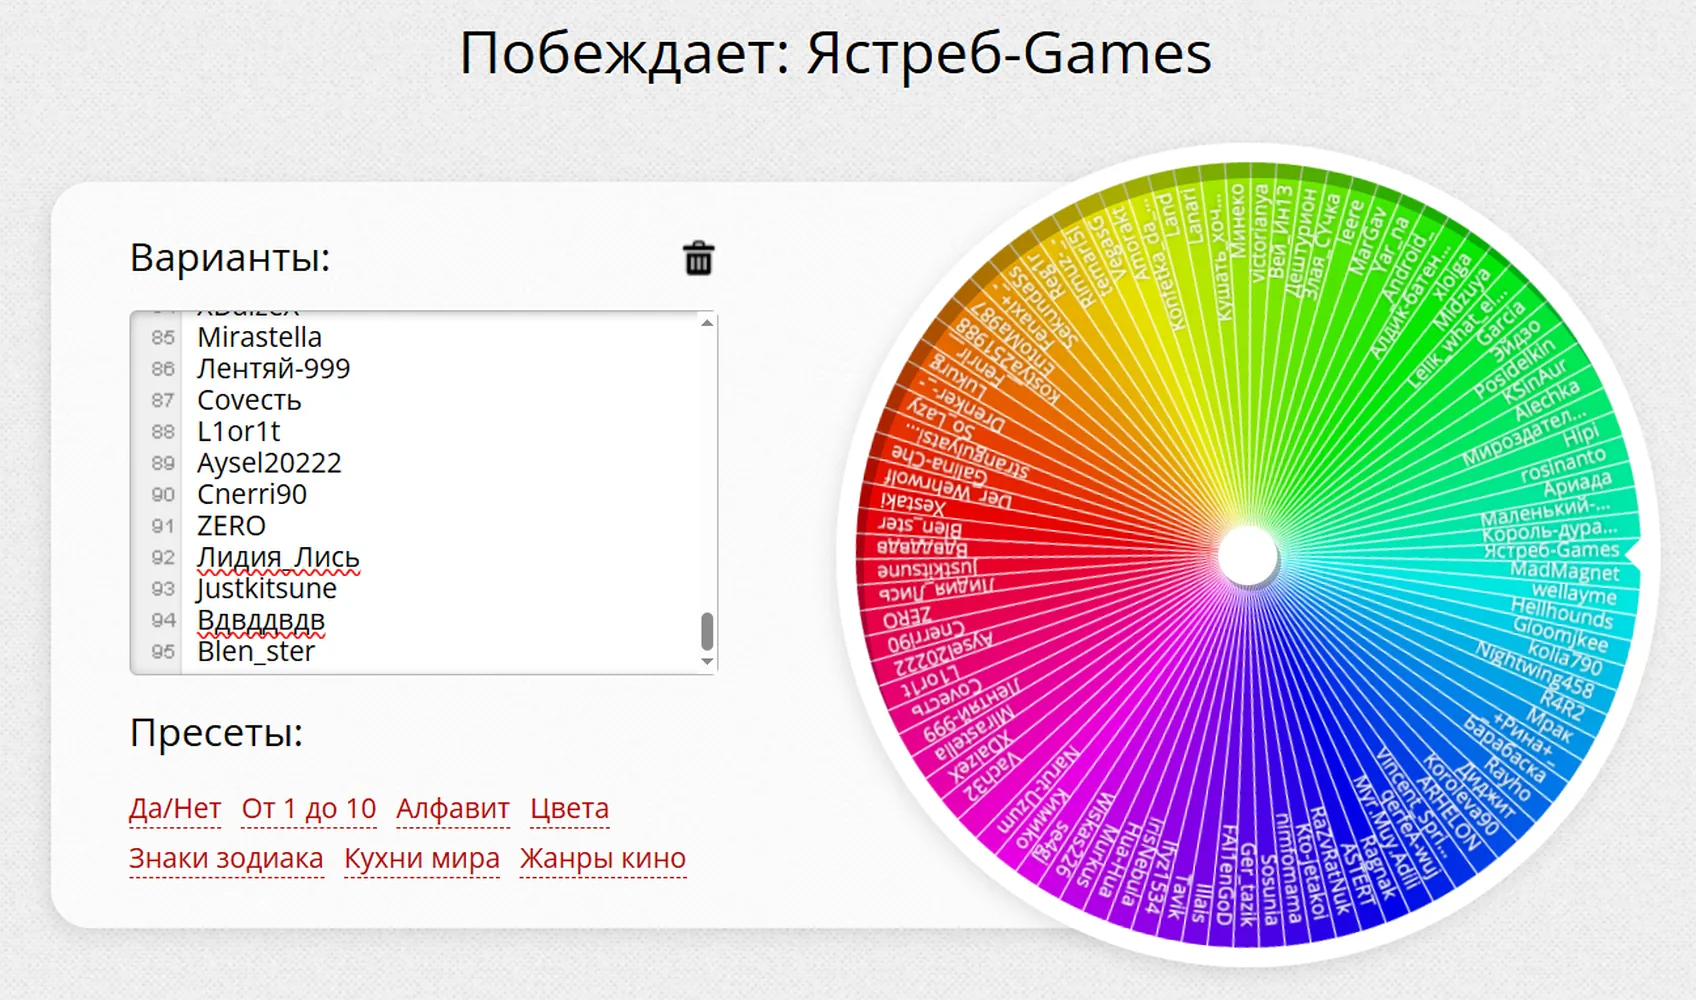Click the kolia790 wheel segment

[1564, 658]
